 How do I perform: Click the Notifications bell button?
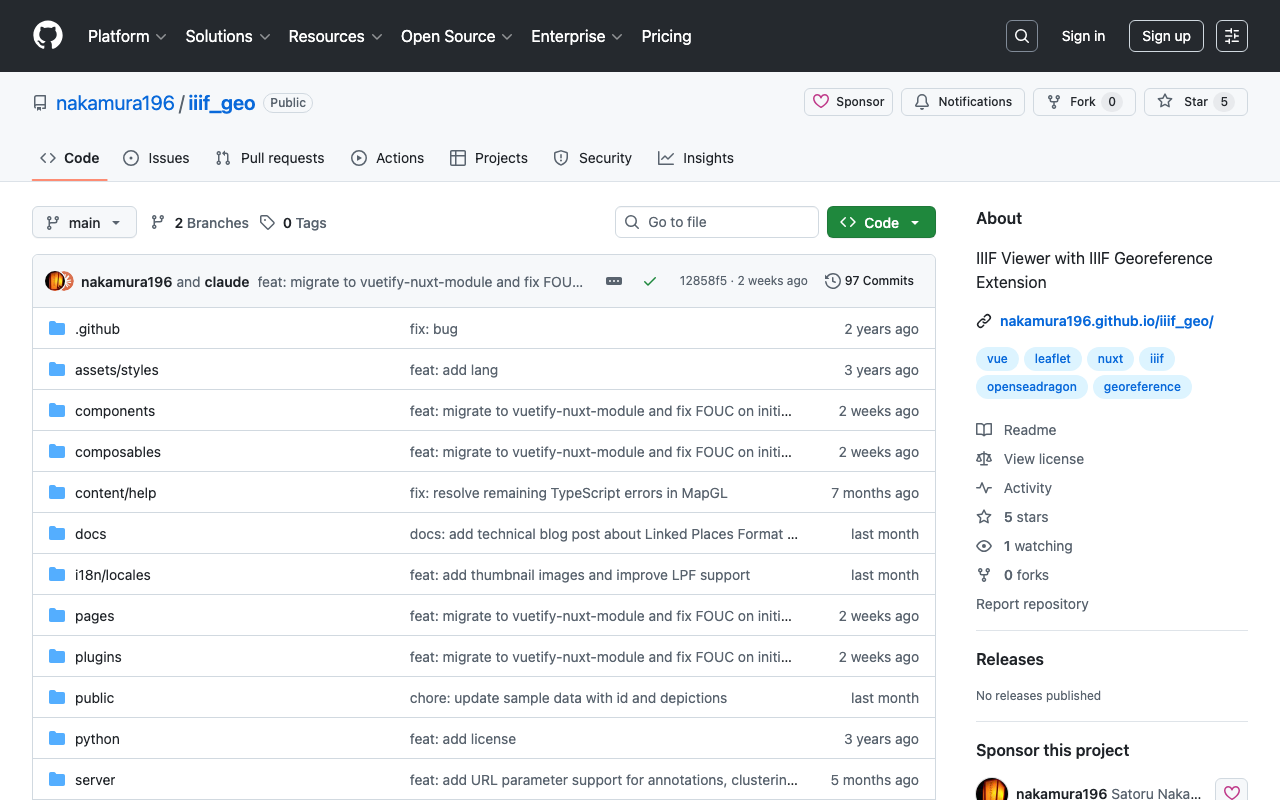point(962,102)
